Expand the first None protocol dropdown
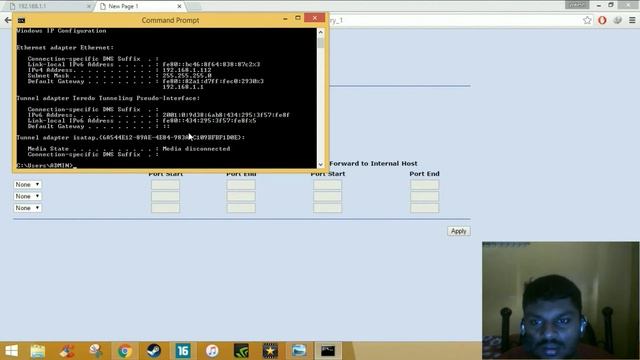This screenshot has height=360, width=640. click(x=27, y=184)
